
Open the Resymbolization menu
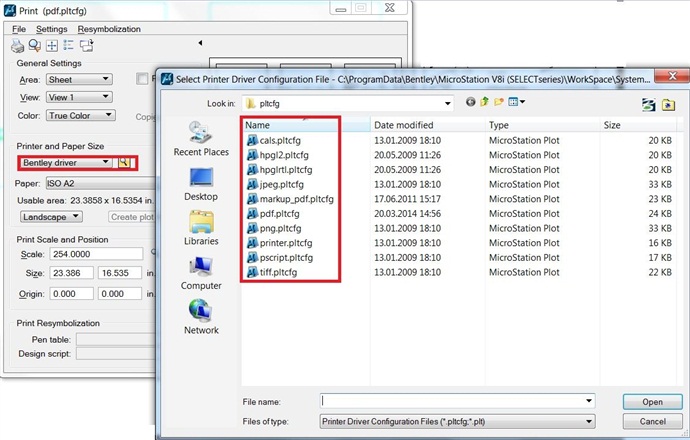(x=109, y=29)
